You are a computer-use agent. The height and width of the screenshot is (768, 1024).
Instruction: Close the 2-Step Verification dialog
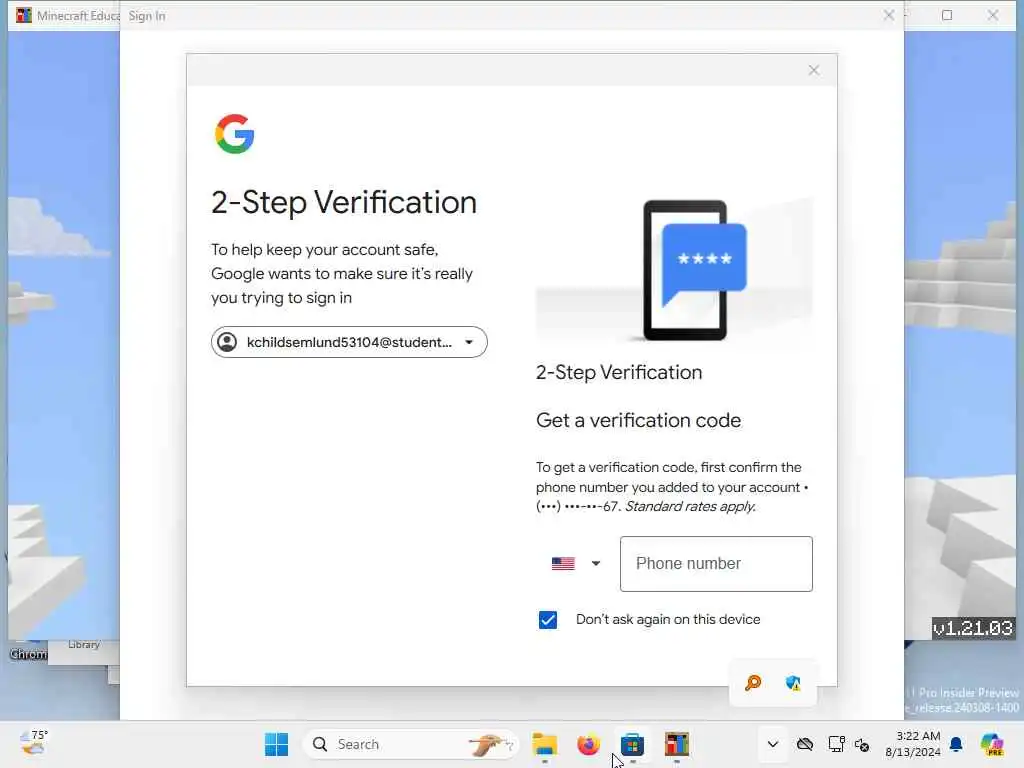[814, 70]
